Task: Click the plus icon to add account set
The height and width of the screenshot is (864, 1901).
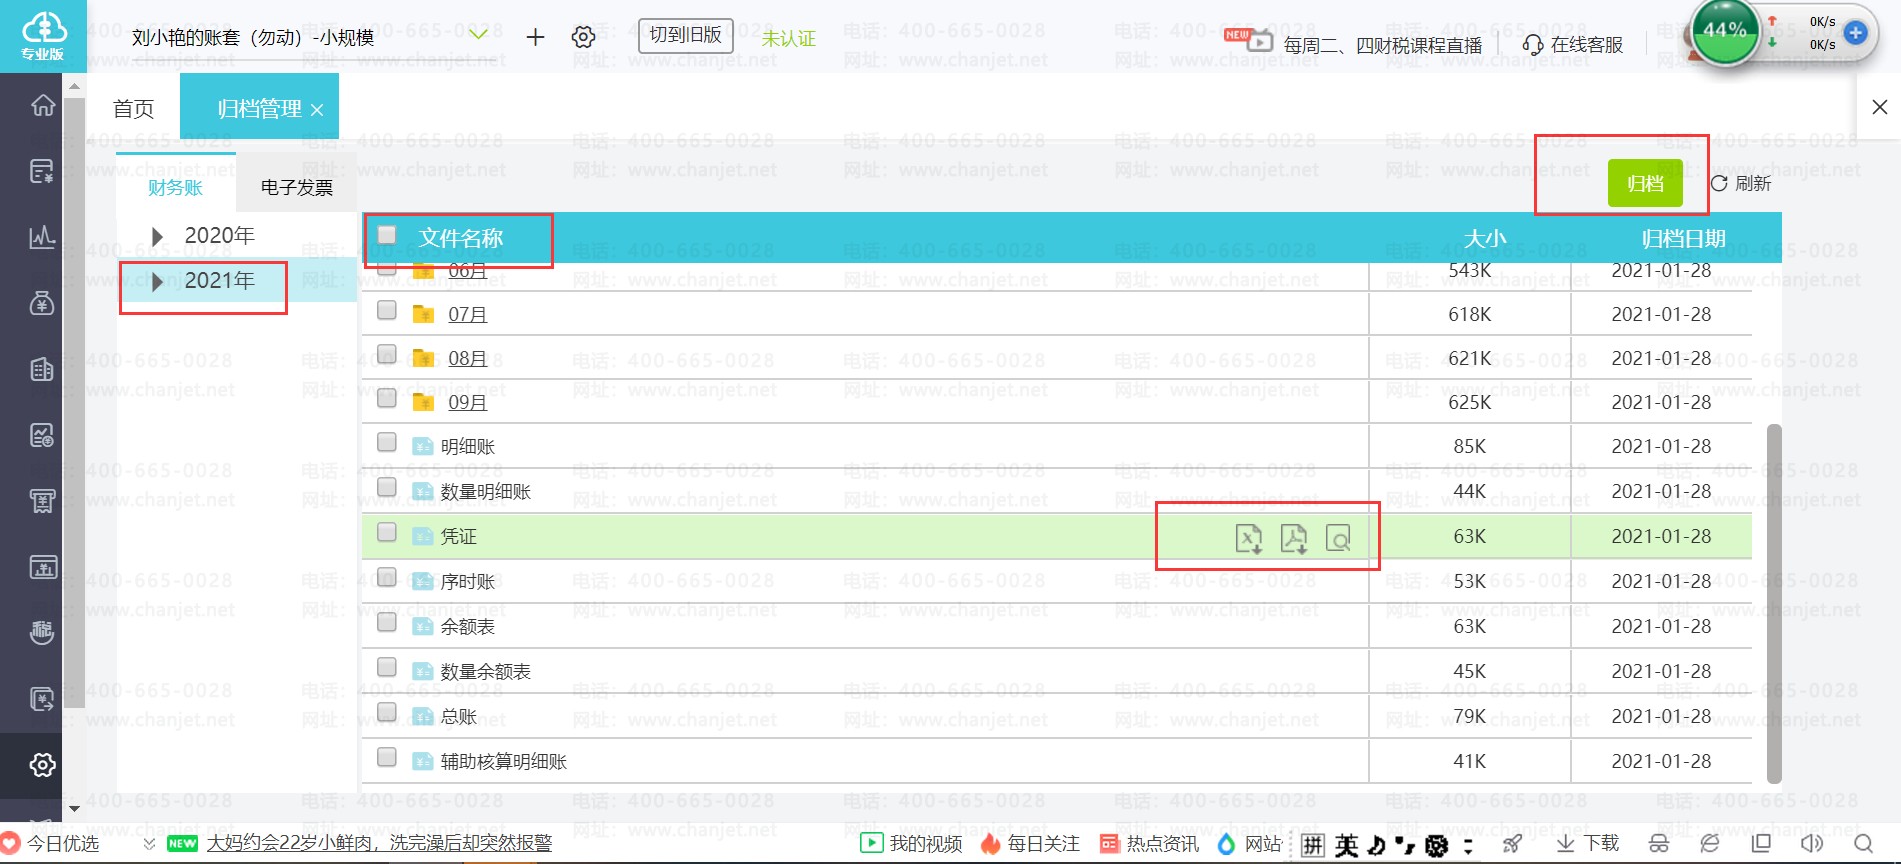Action: click(x=536, y=37)
